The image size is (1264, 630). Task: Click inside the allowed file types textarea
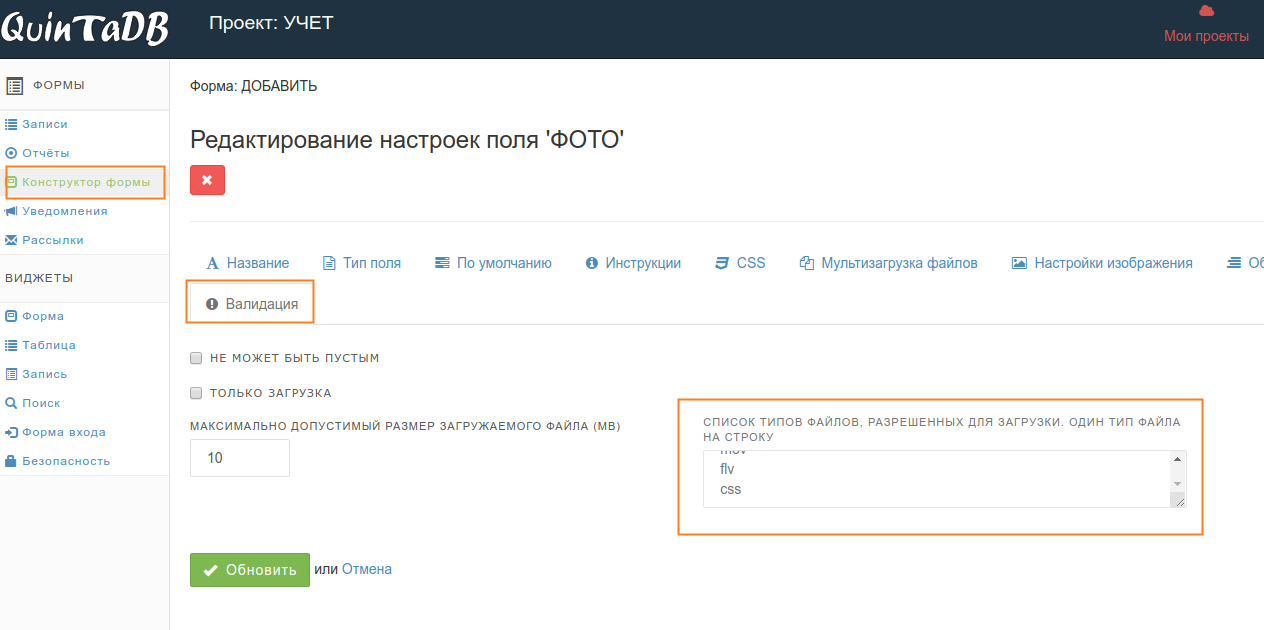point(944,479)
